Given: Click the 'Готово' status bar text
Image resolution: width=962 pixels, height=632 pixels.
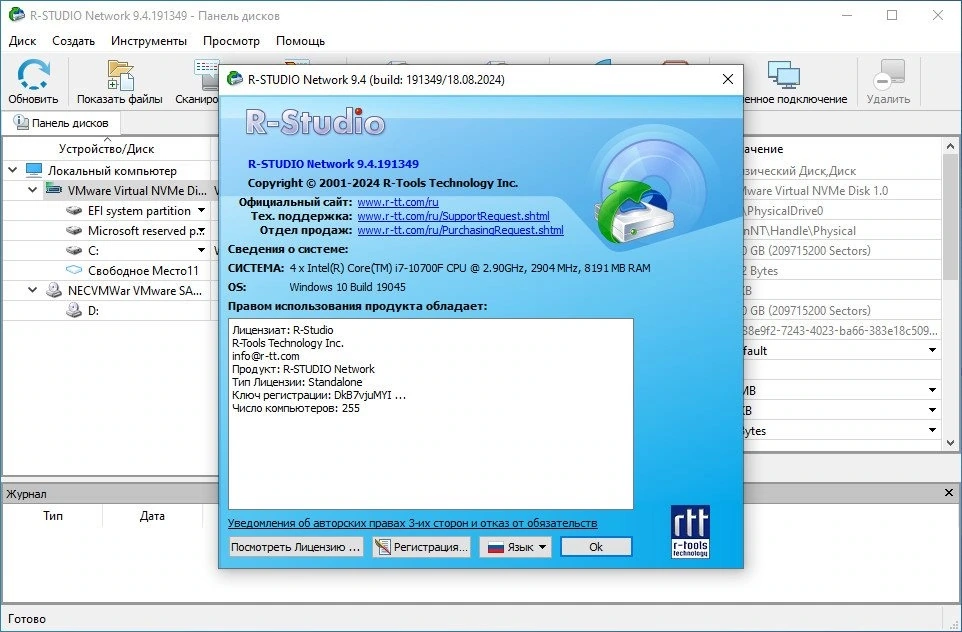Looking at the screenshot, I should (27, 619).
